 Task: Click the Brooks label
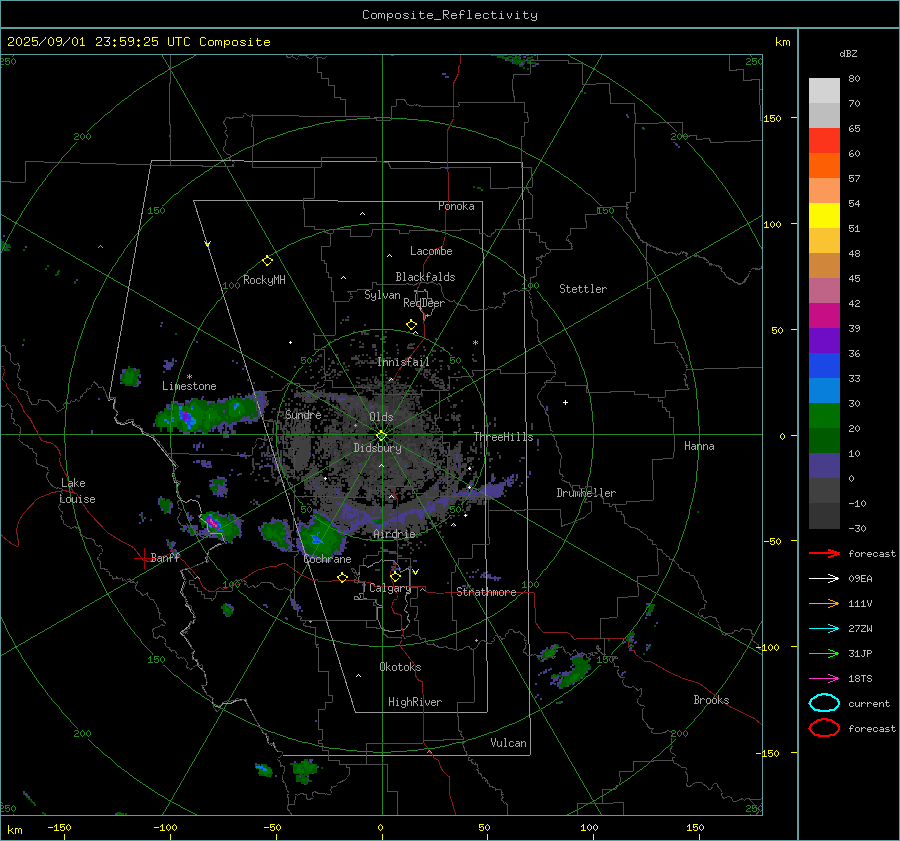click(711, 700)
